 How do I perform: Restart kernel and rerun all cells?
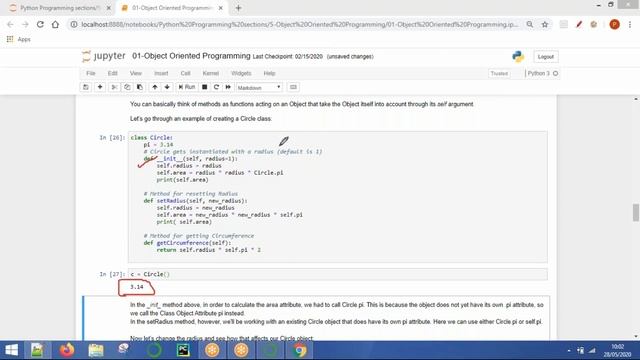[228, 87]
